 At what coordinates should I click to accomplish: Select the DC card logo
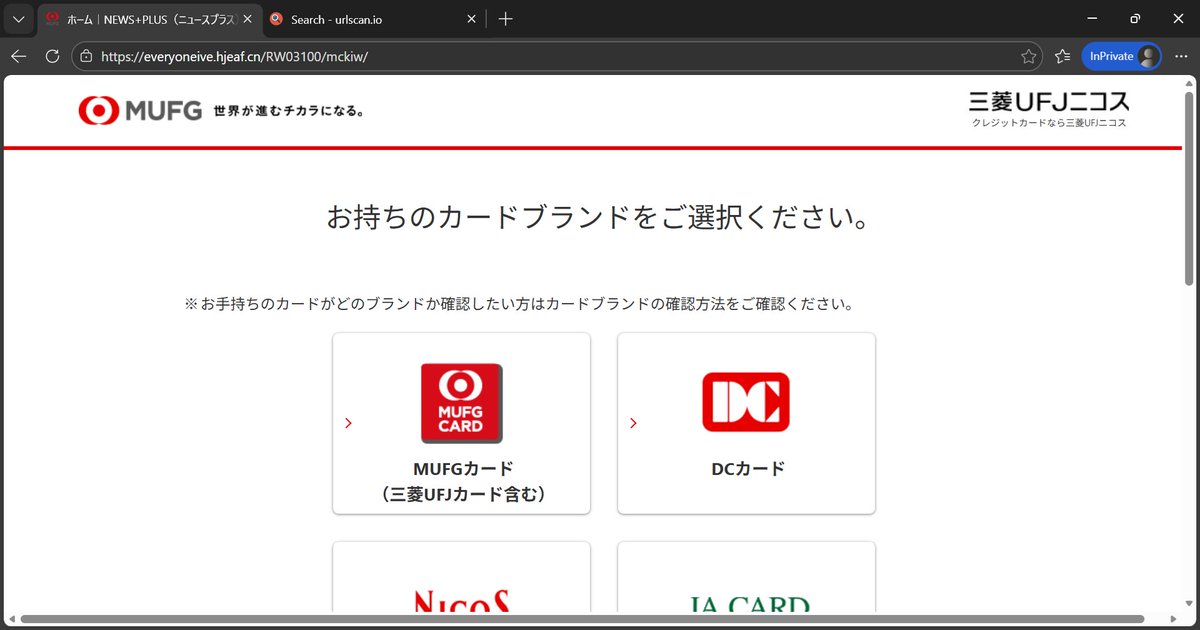746,402
